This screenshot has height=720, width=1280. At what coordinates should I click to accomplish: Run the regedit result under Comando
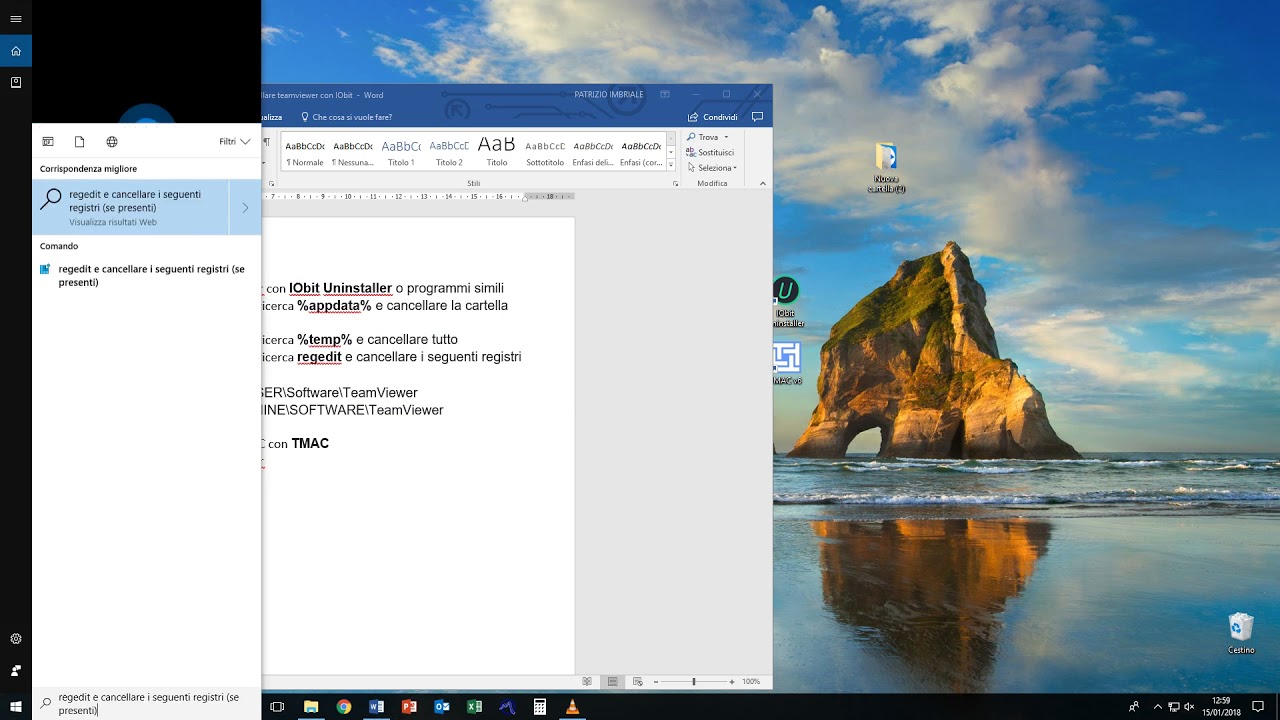146,275
